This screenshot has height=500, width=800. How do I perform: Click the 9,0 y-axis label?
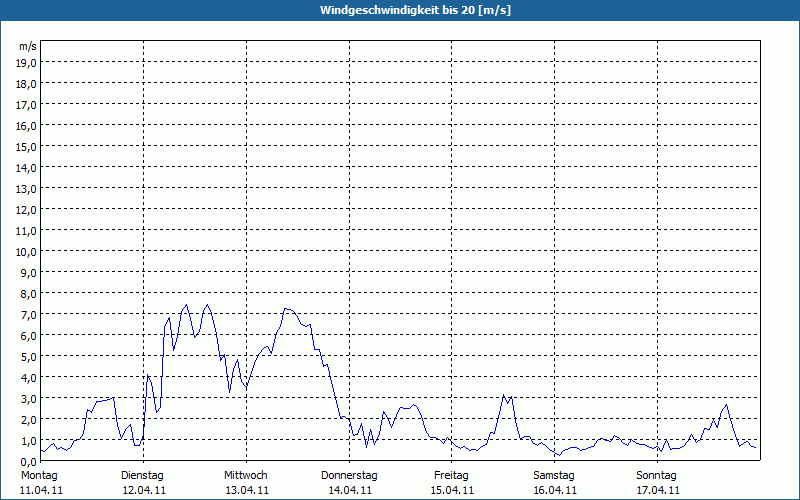(x=29, y=272)
